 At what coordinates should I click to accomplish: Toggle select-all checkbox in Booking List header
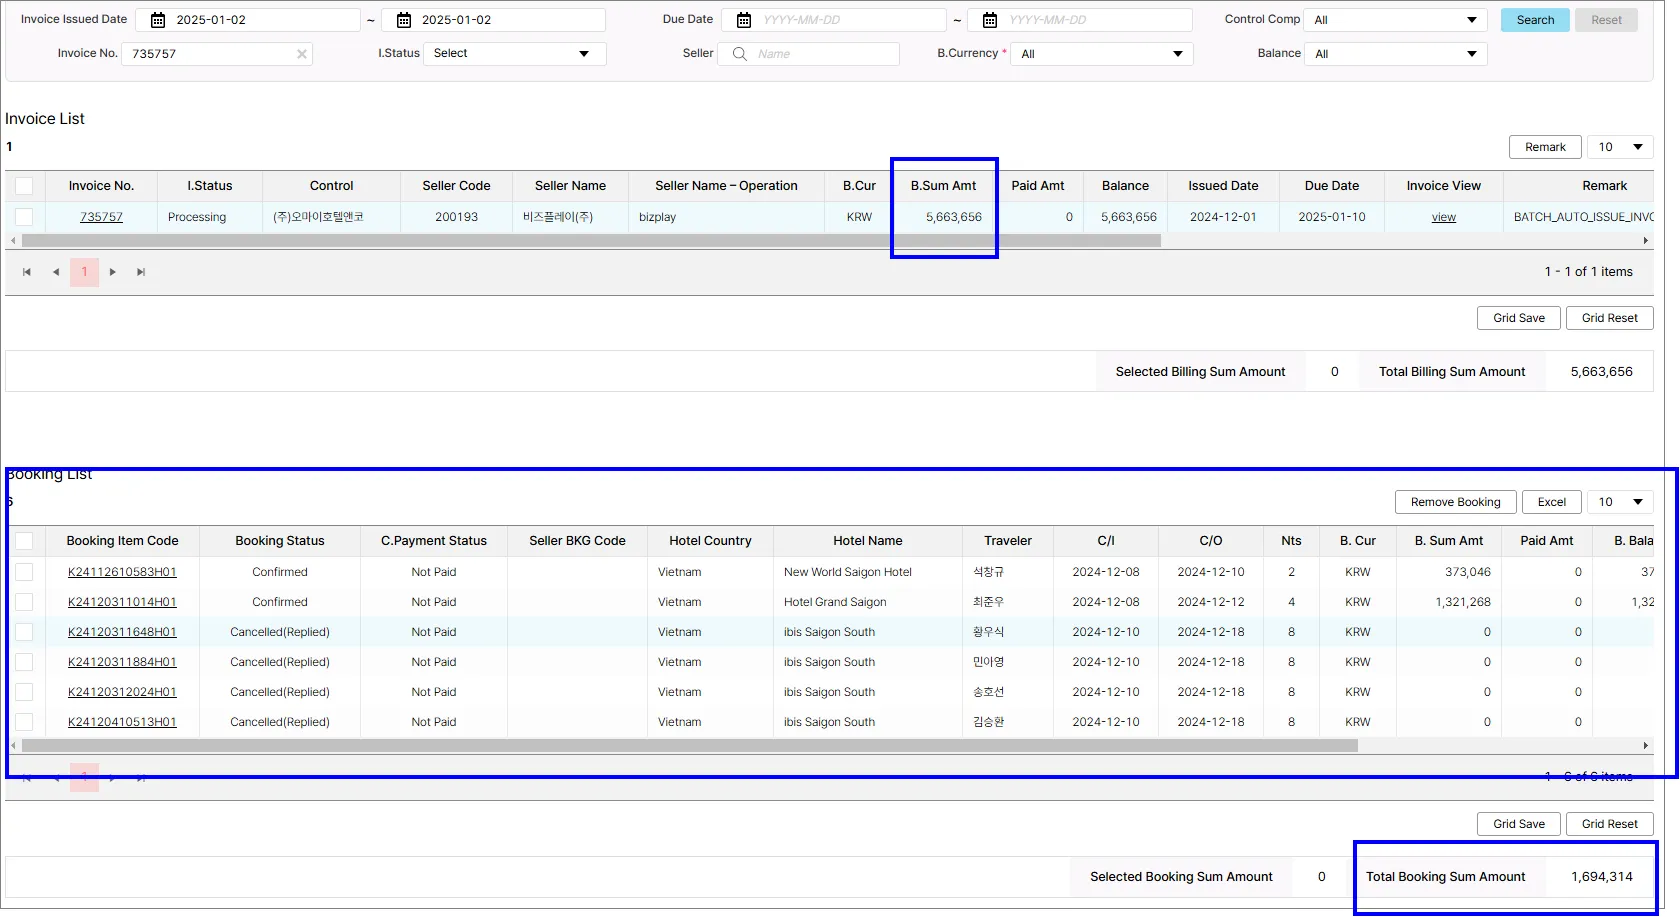click(24, 541)
